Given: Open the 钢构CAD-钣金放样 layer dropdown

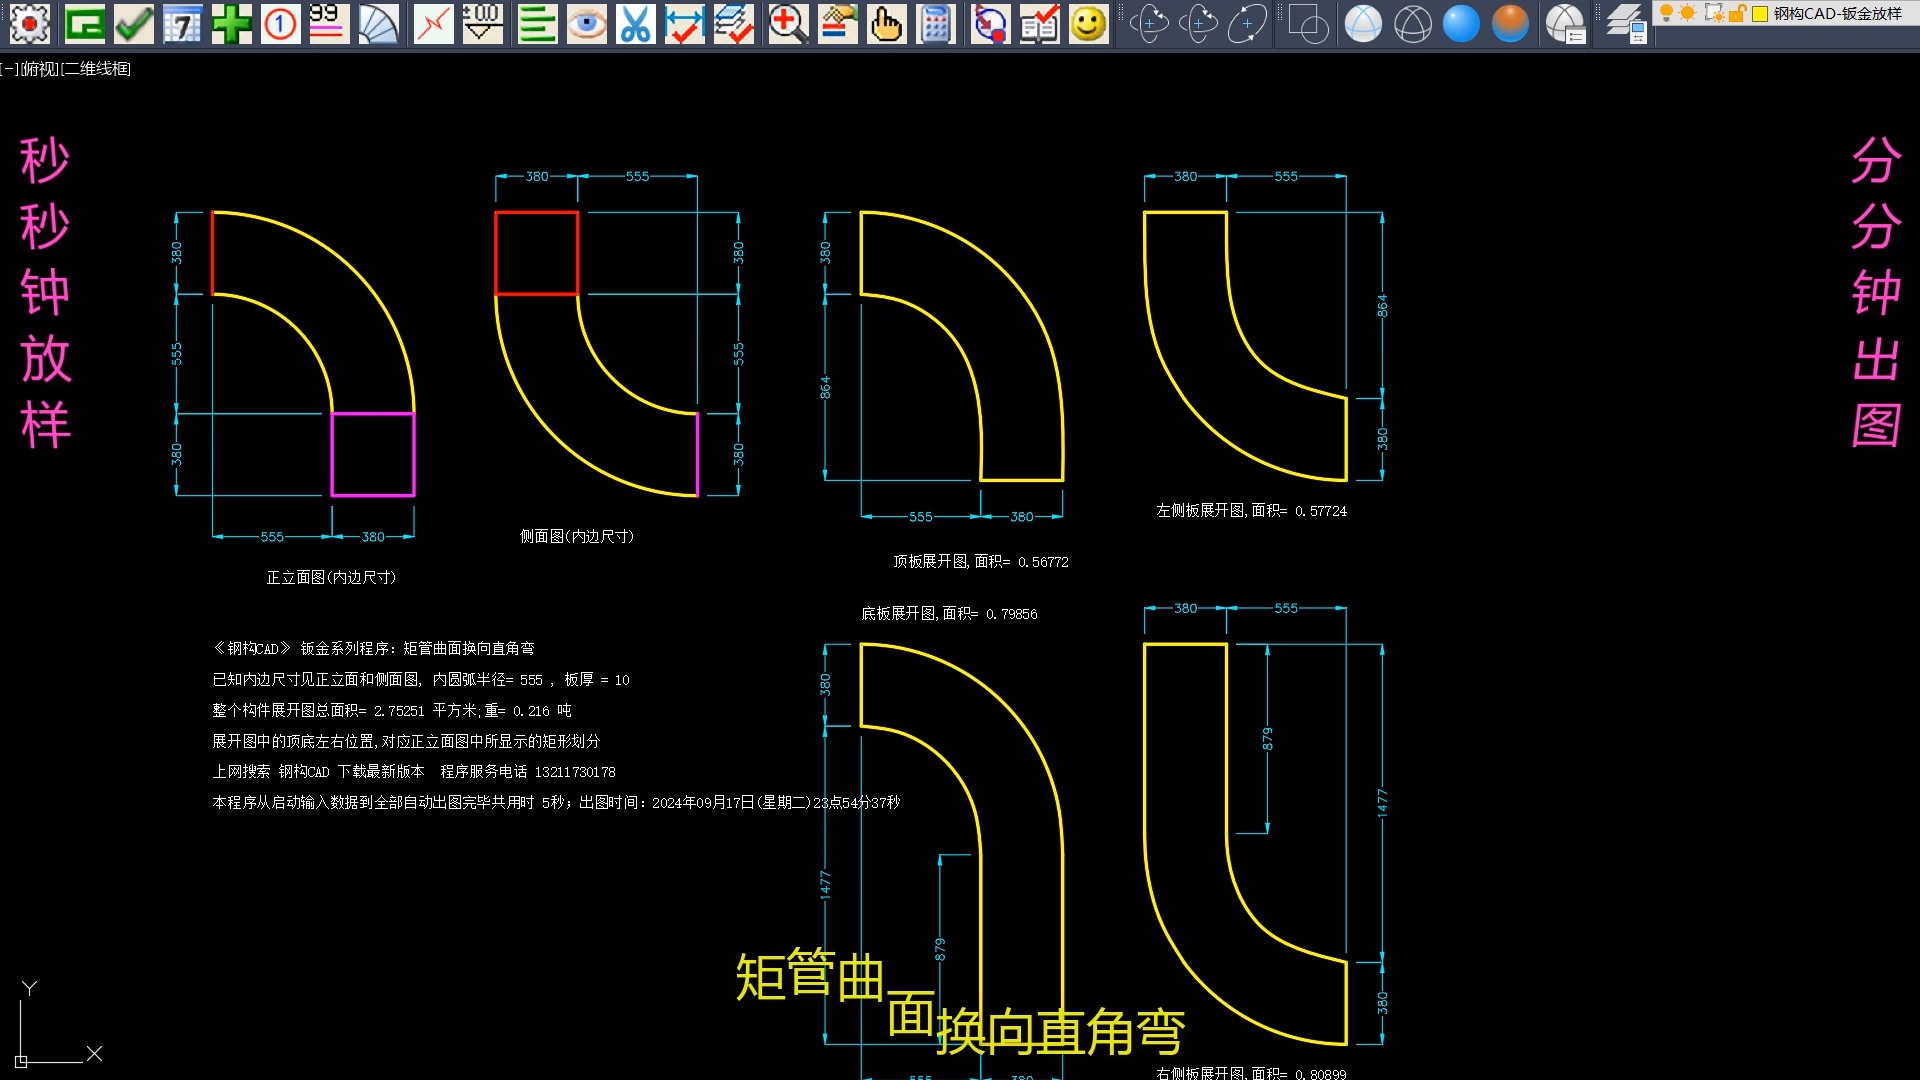Looking at the screenshot, I should (x=1838, y=13).
